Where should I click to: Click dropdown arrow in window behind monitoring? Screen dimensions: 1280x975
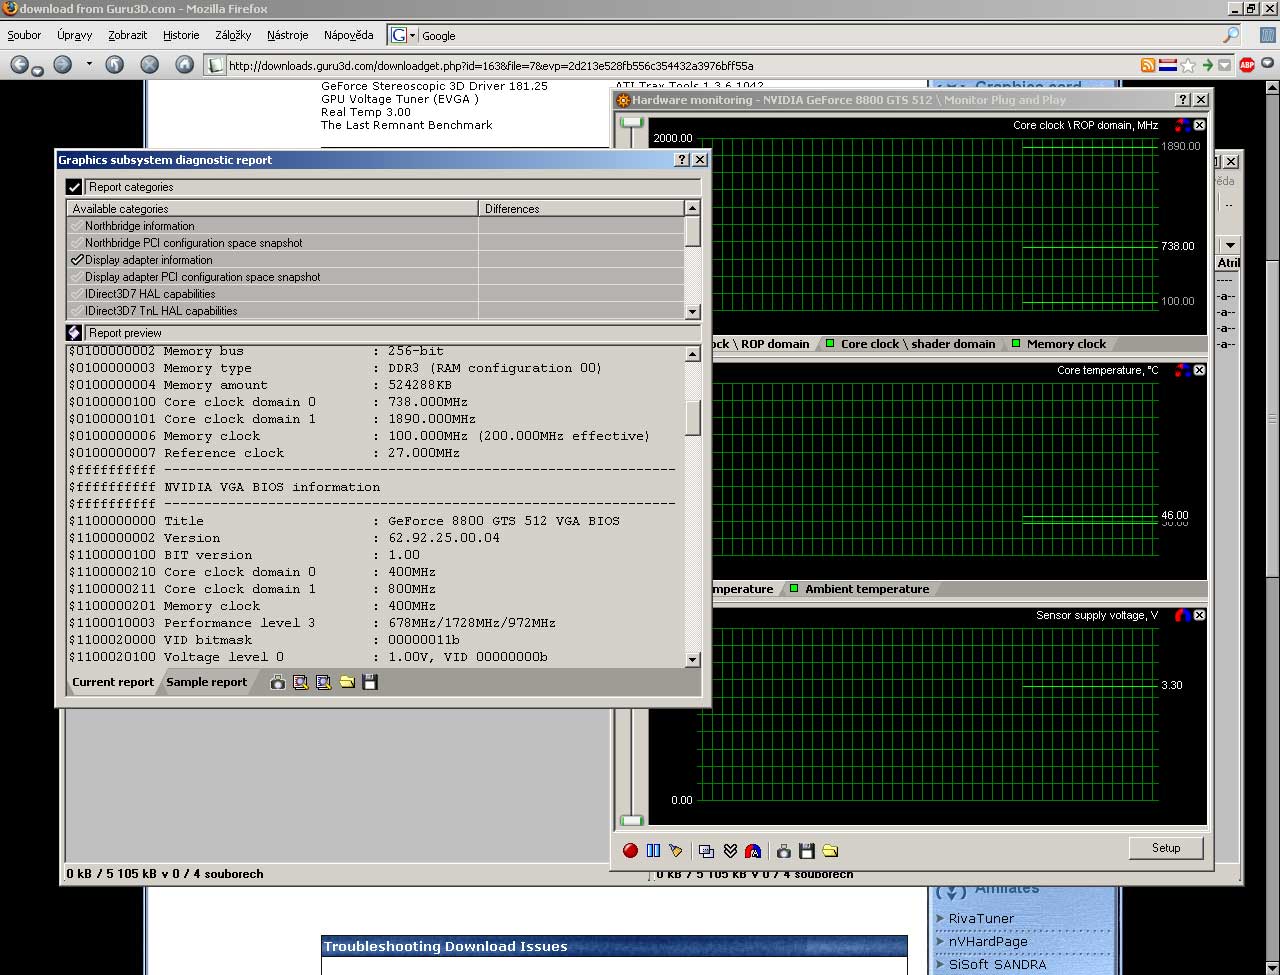pyautogui.click(x=1230, y=245)
